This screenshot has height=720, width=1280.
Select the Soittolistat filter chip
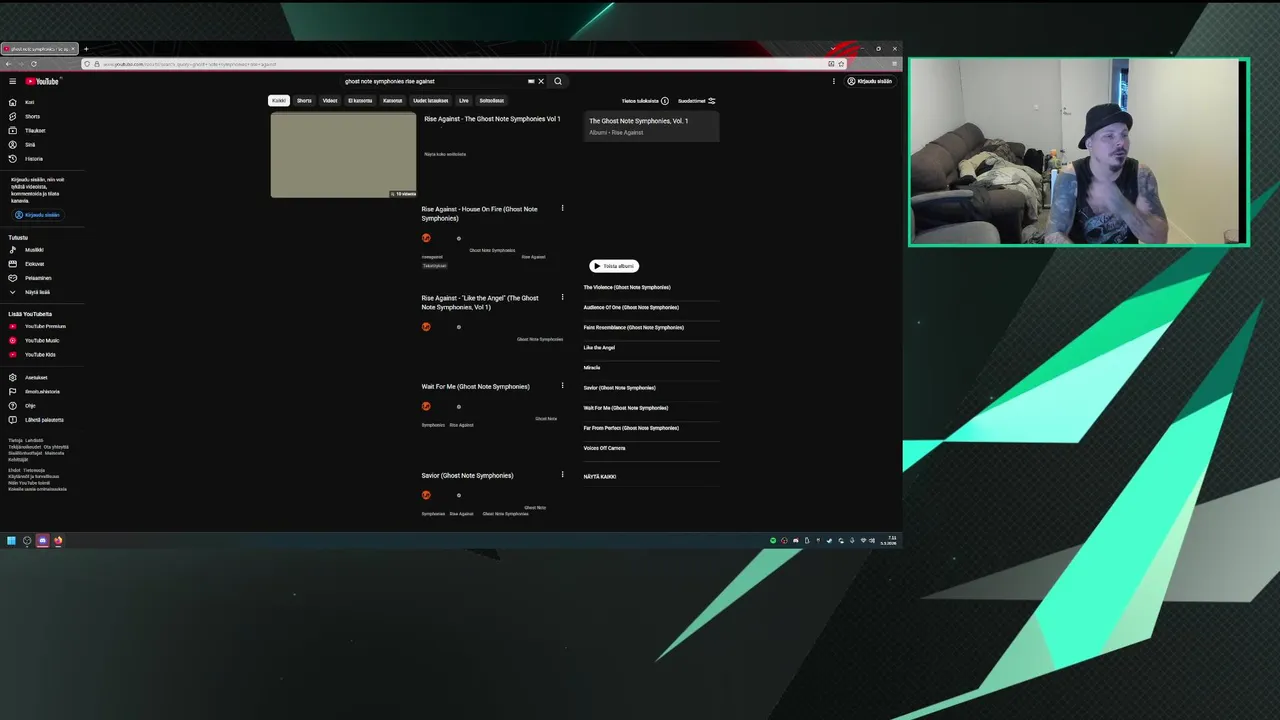click(491, 100)
